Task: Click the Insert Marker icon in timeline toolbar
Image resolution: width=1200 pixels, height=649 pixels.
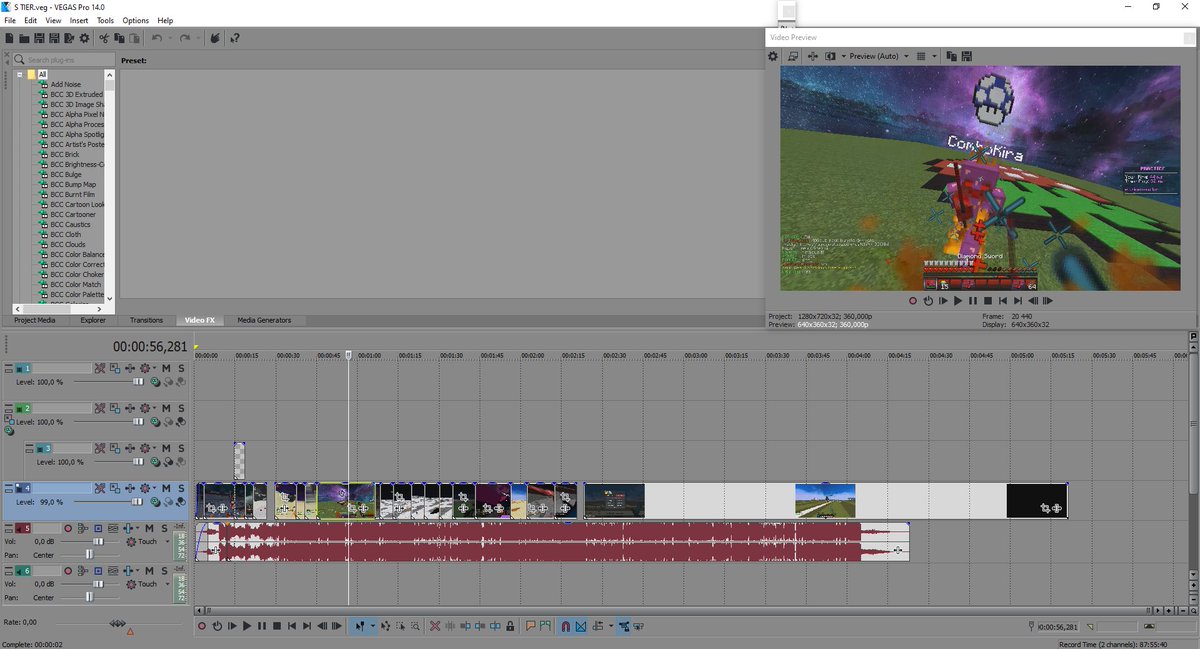Action: click(531, 626)
